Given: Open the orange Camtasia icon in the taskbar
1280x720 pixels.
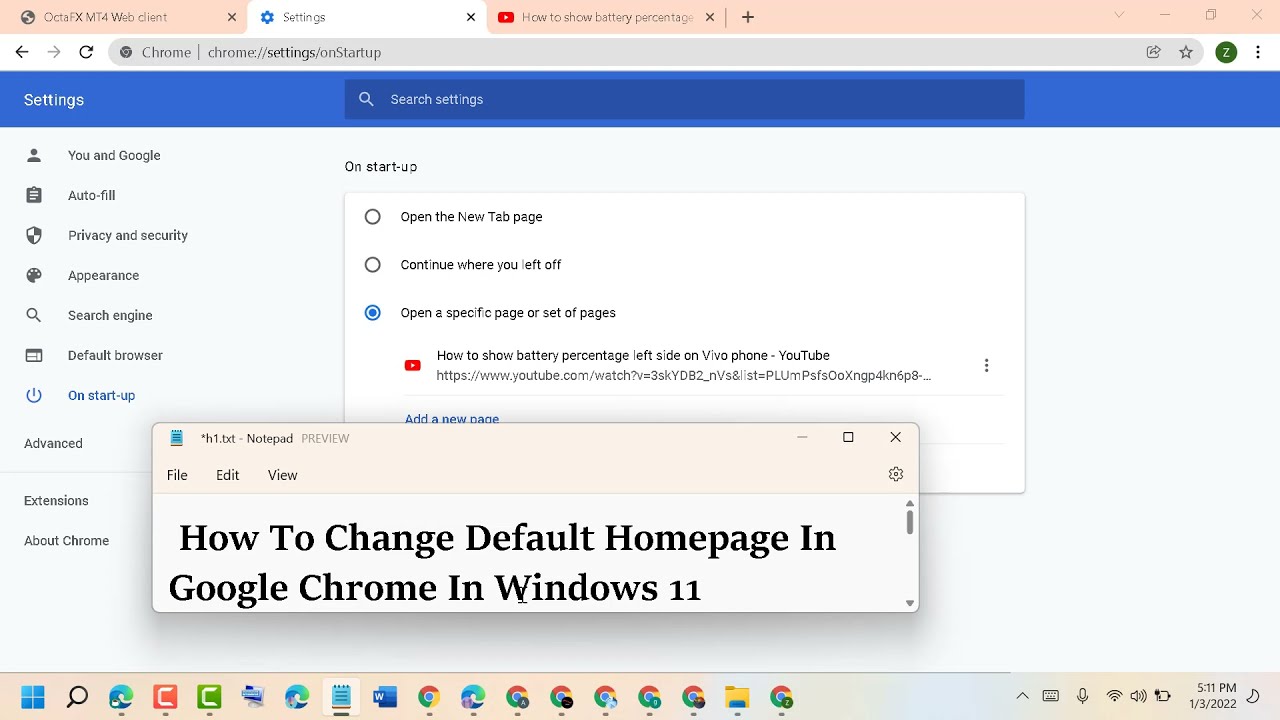Looking at the screenshot, I should 165,697.
